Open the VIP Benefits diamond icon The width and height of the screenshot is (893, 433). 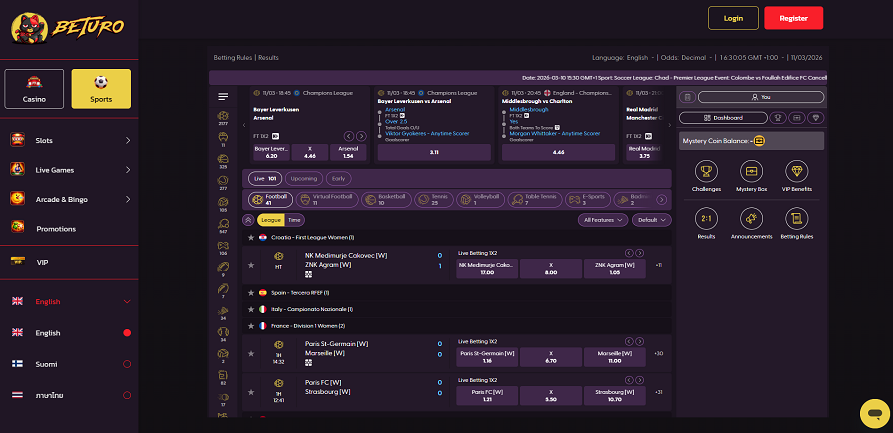click(x=796, y=171)
